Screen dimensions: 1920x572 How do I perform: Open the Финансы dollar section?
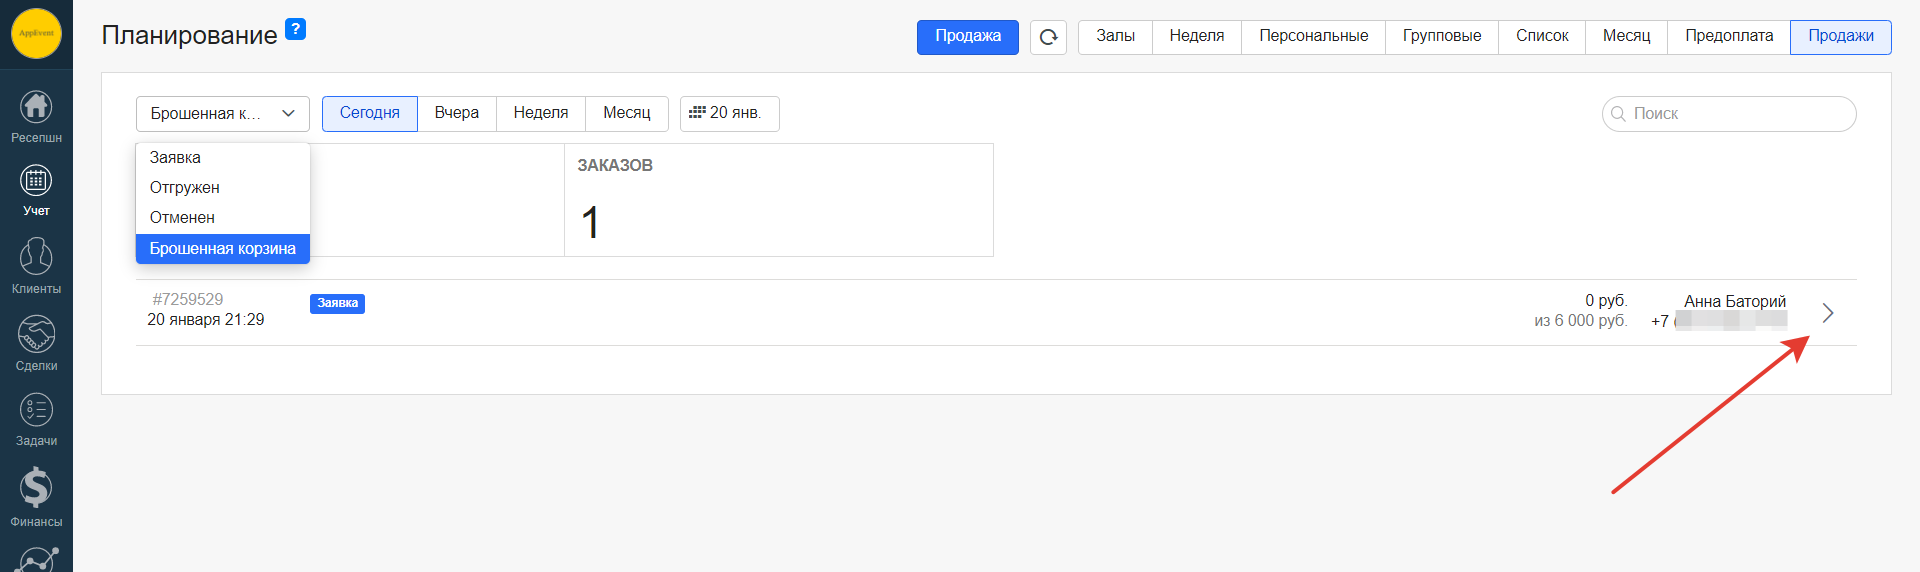[36, 497]
